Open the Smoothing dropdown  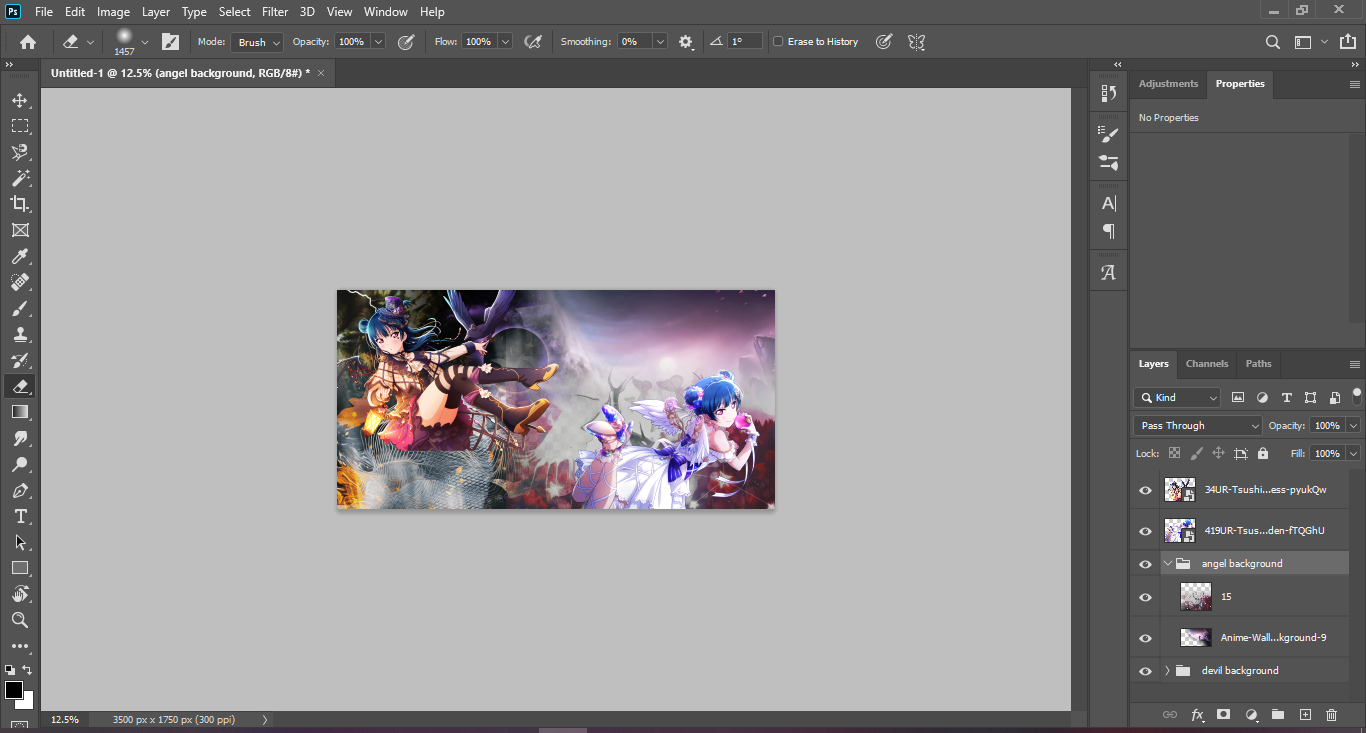tap(660, 42)
